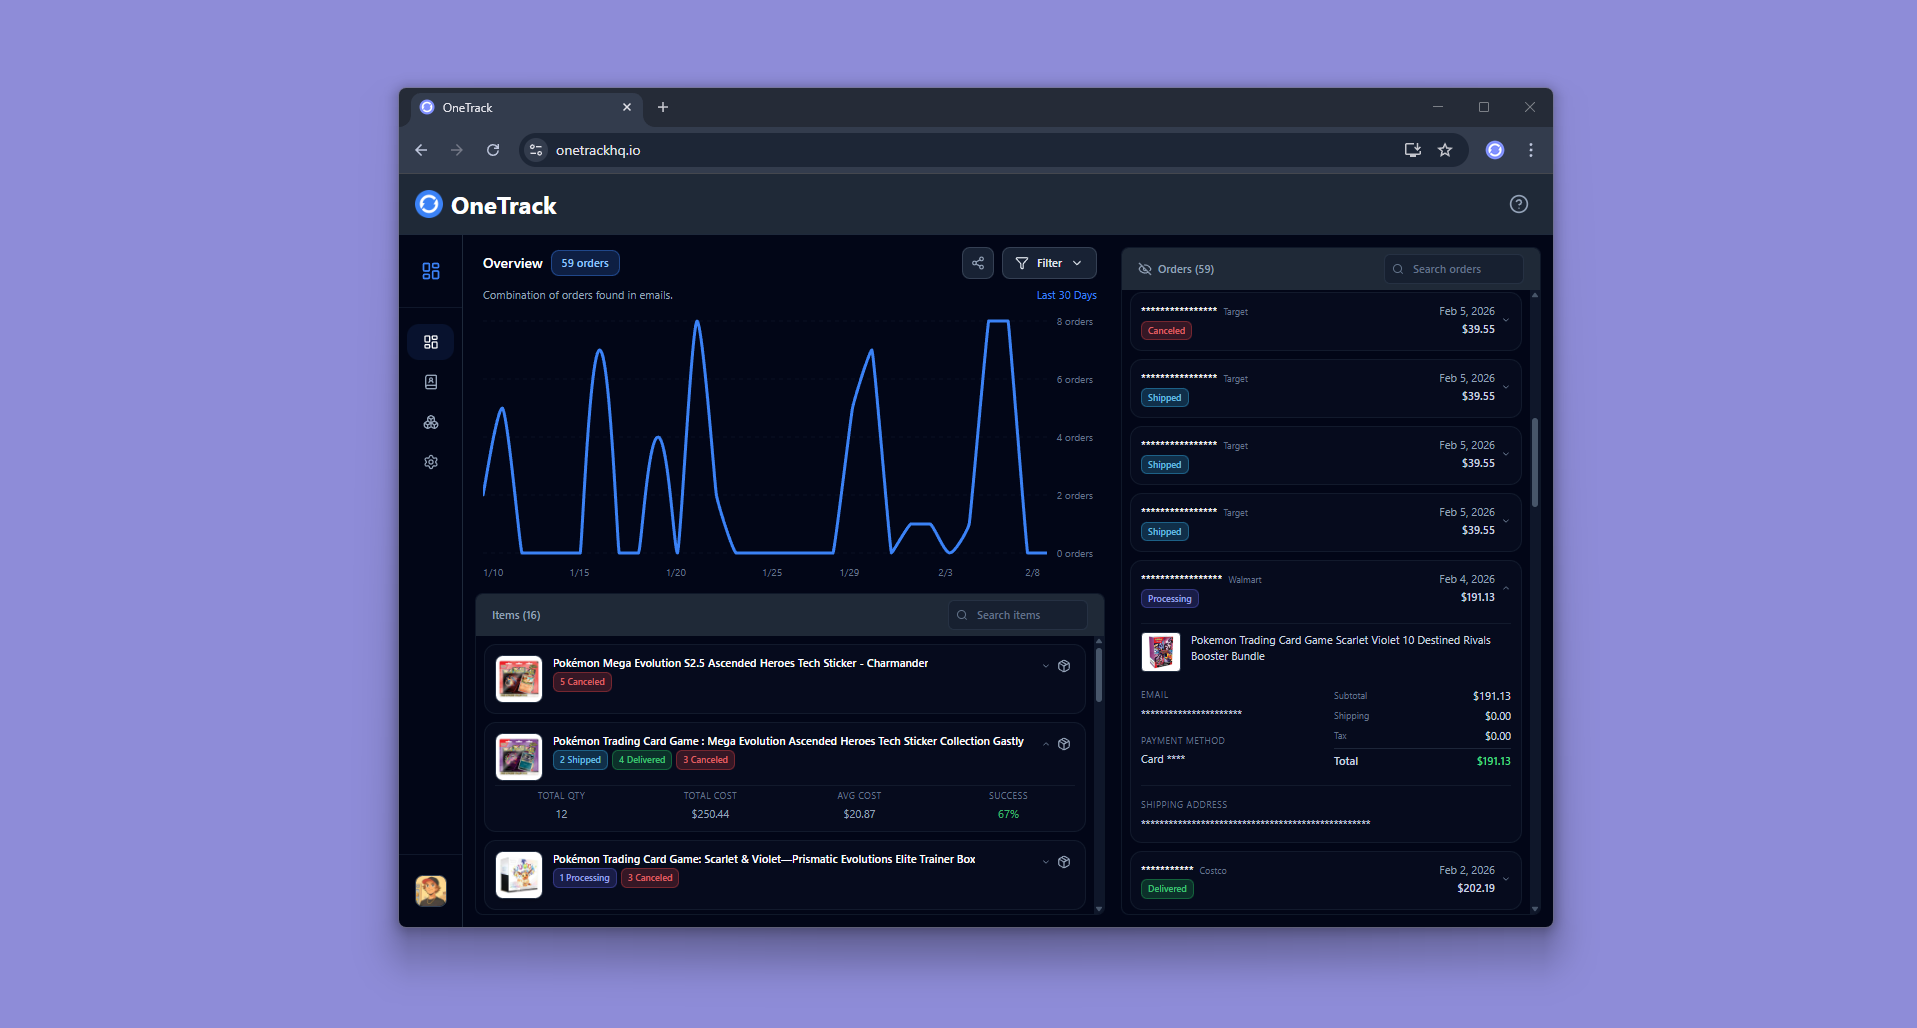1917x1028 pixels.
Task: Click the Processing badge on Walmart order
Action: [x=1170, y=599]
